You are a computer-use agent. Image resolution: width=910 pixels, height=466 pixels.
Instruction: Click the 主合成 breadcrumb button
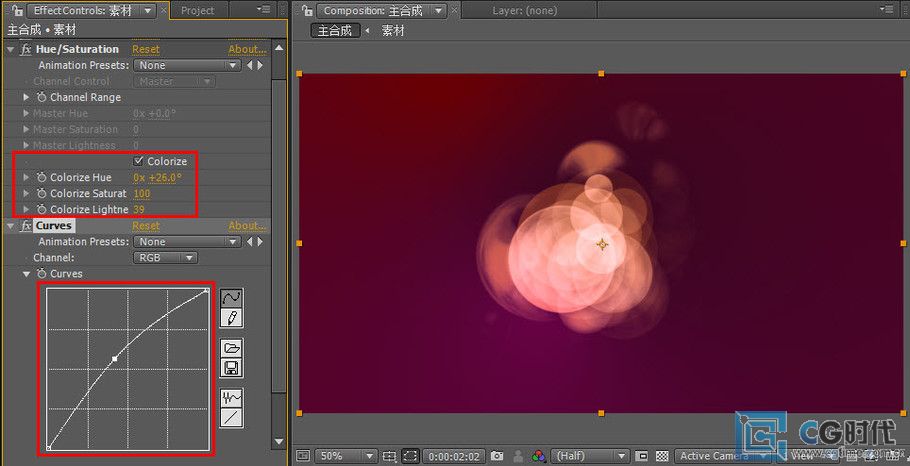point(335,31)
